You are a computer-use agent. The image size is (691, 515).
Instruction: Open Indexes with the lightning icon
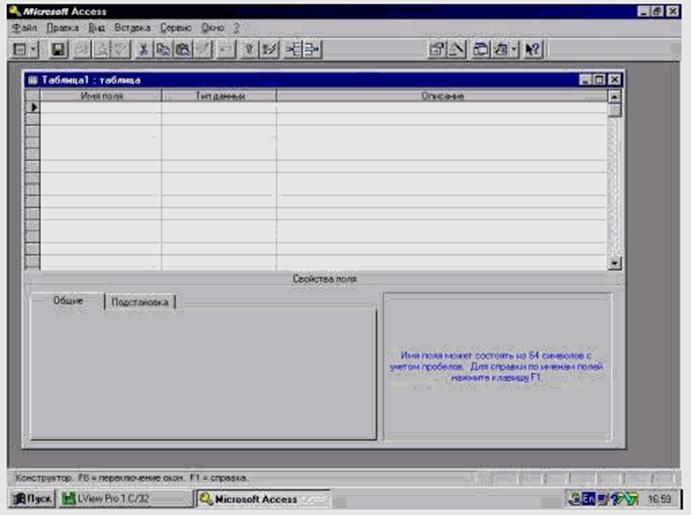[x=269, y=49]
